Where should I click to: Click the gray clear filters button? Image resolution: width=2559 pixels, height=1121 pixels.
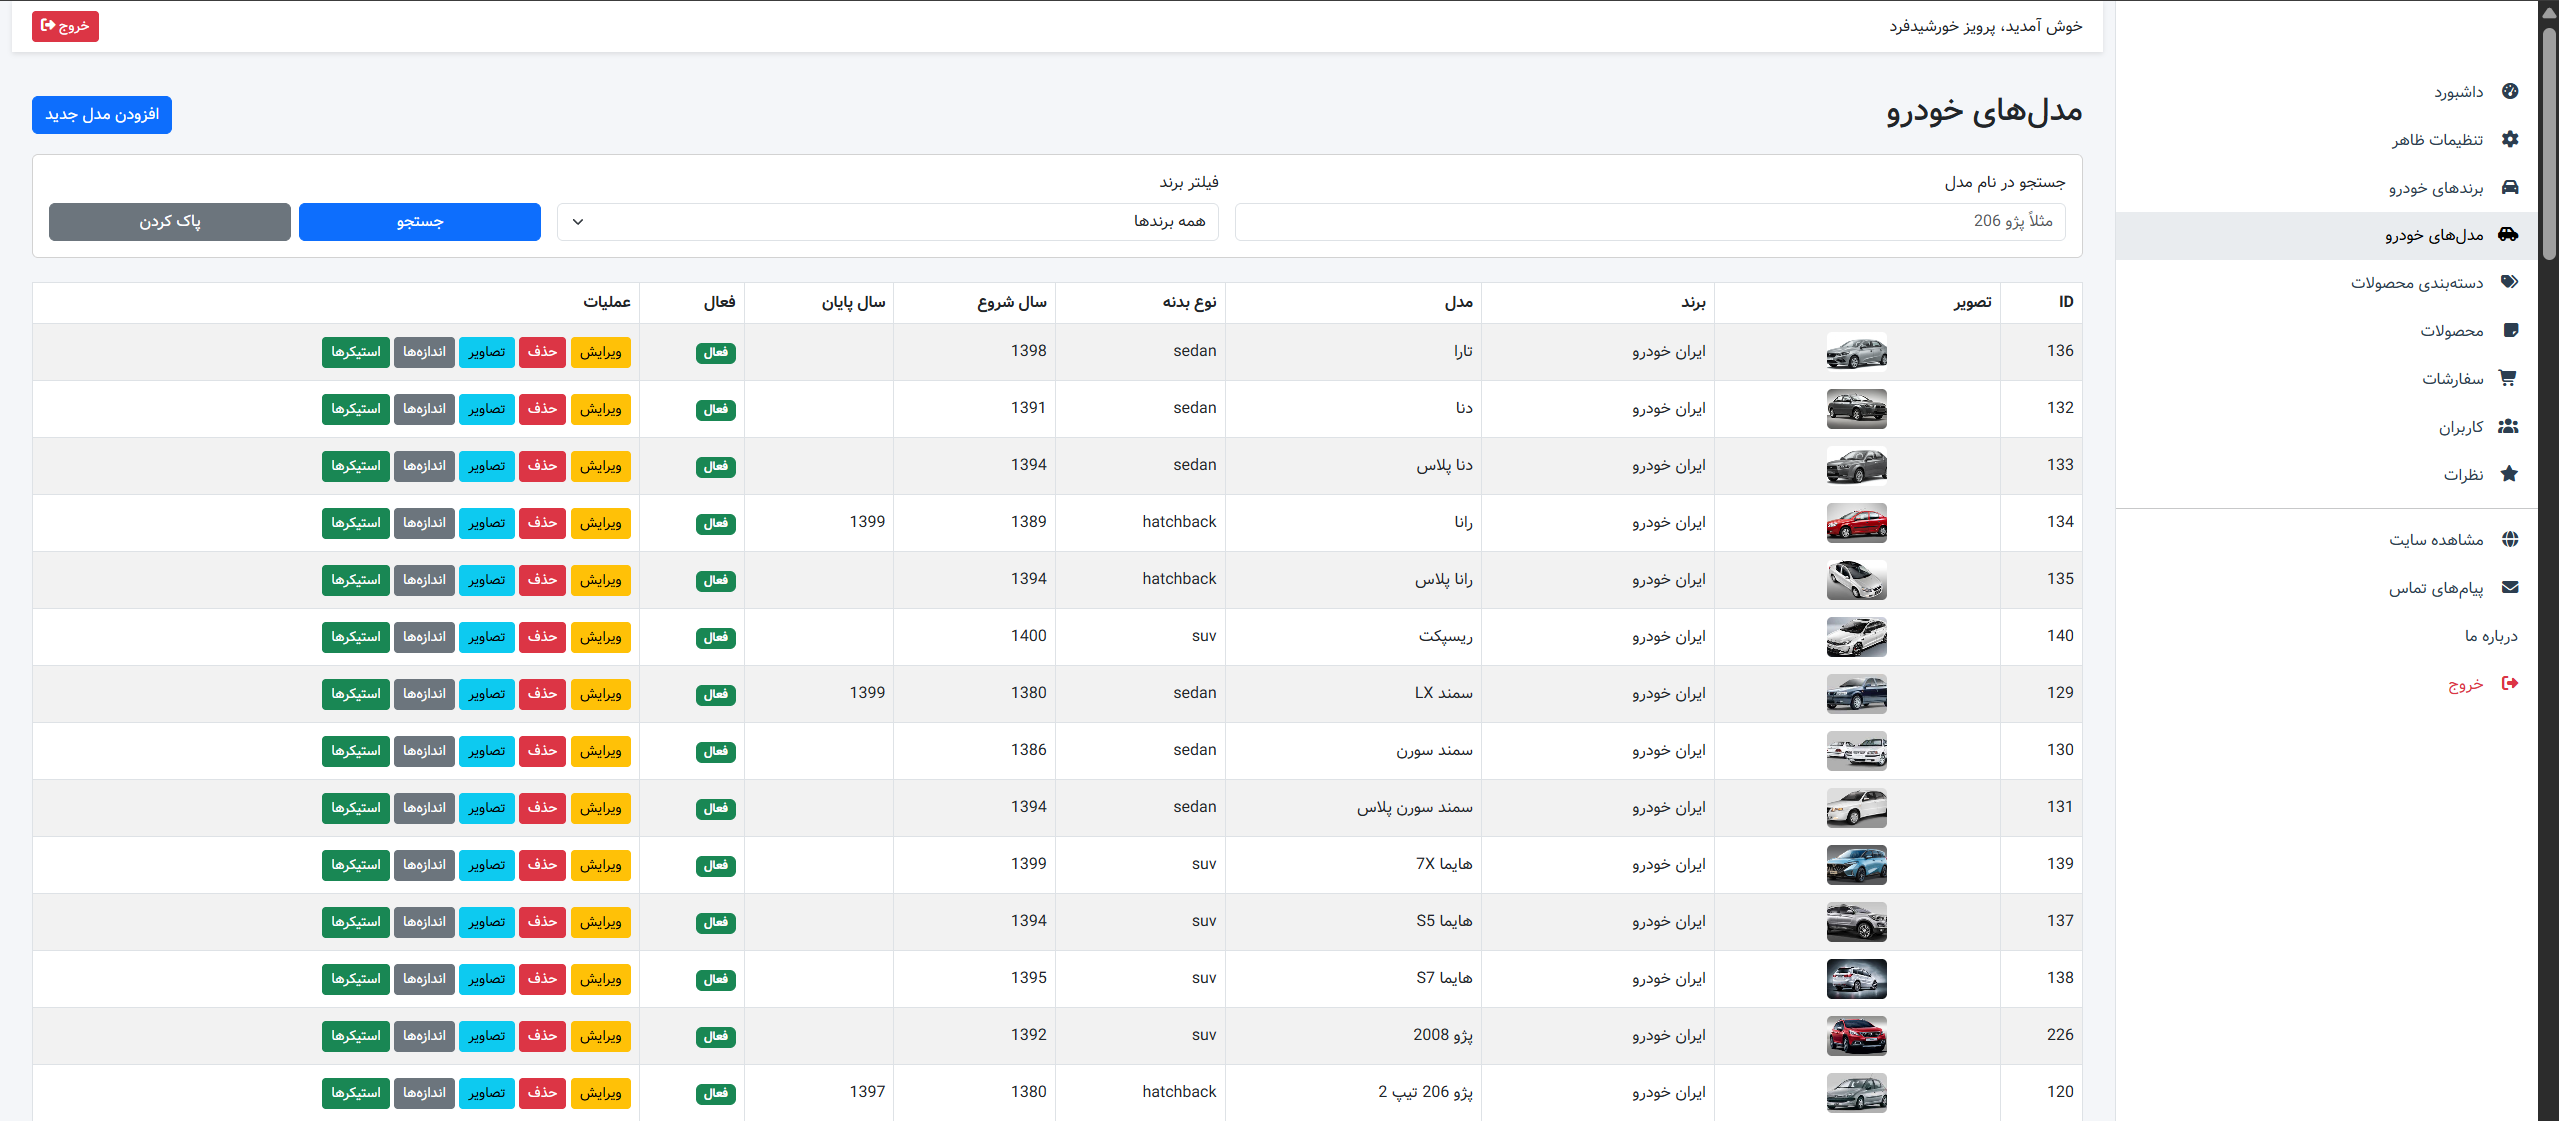(x=170, y=222)
